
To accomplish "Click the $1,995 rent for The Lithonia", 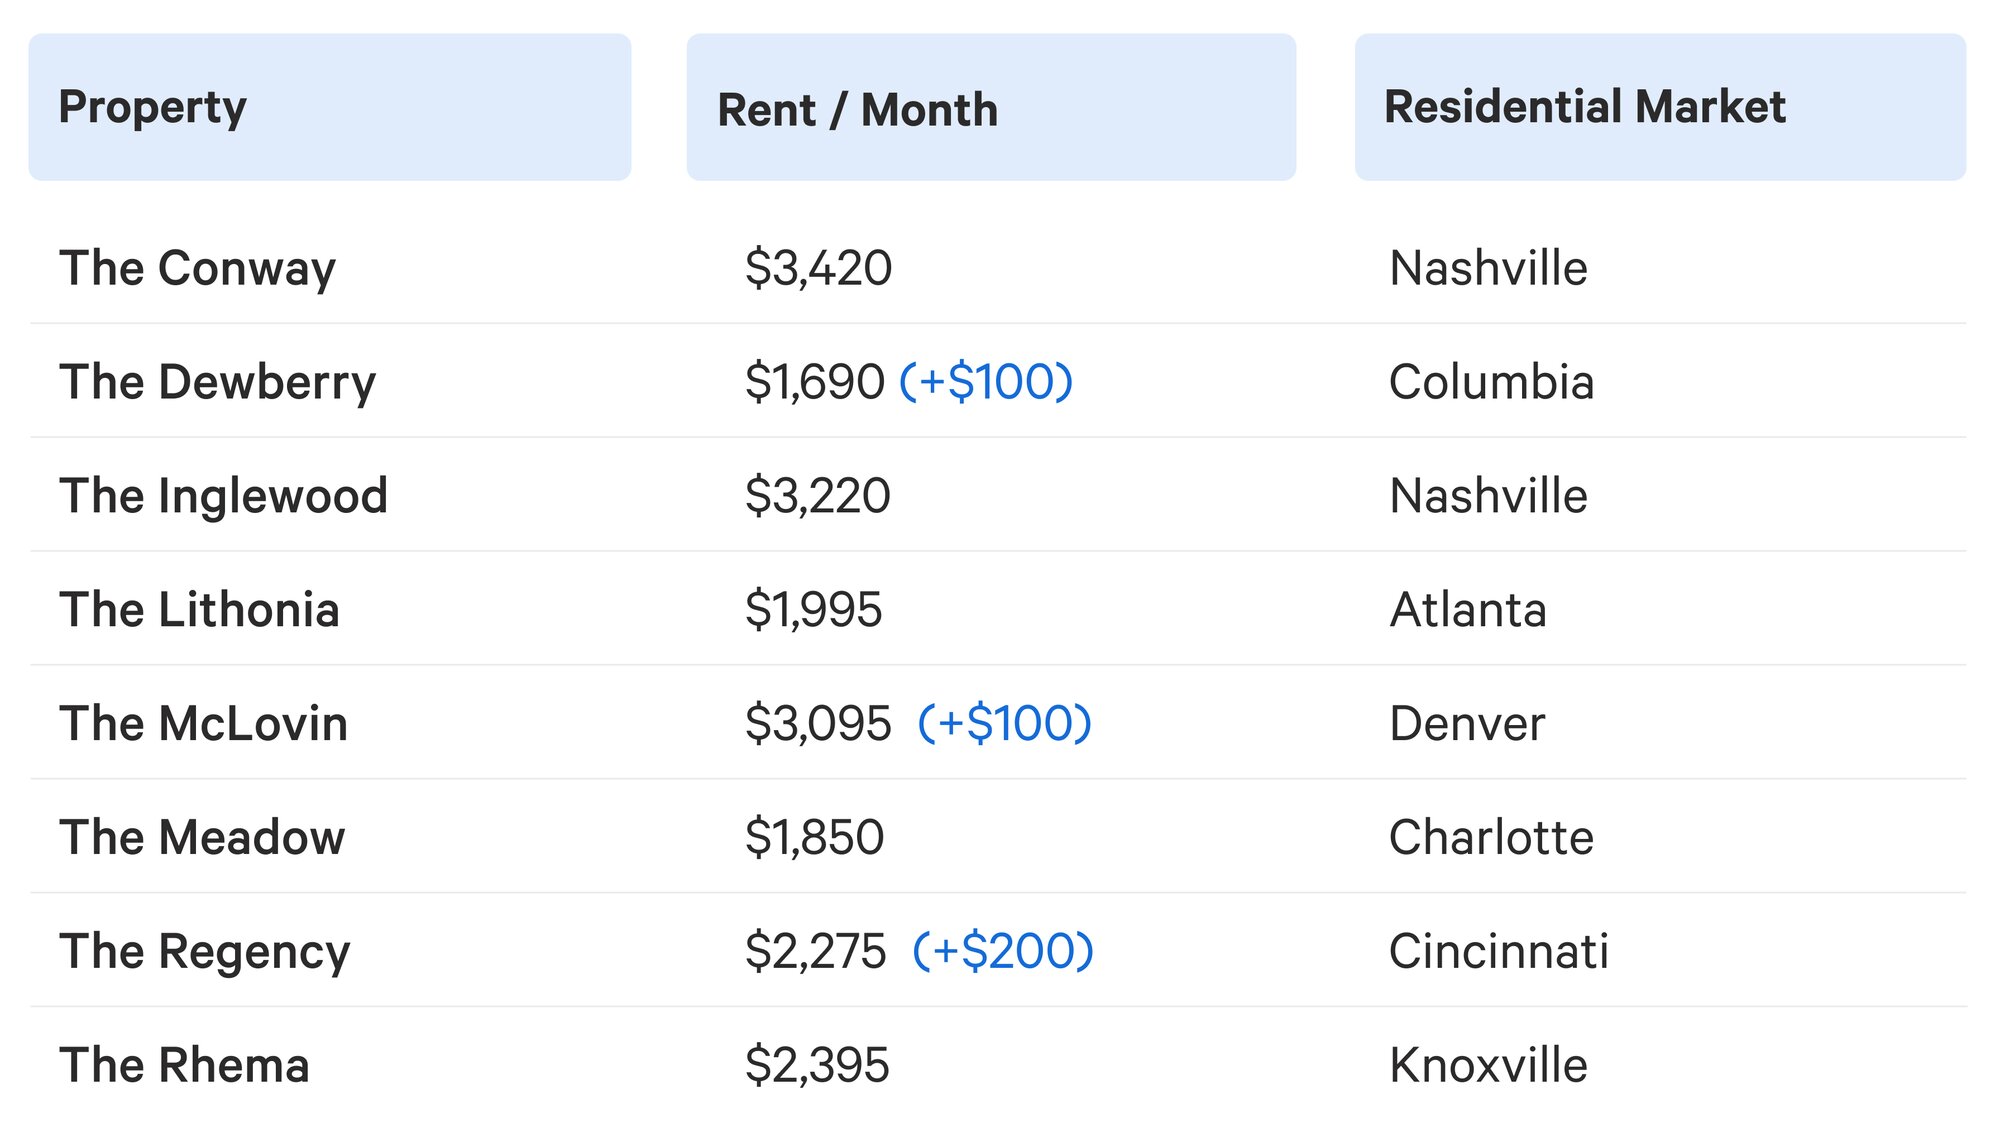I will click(x=814, y=610).
